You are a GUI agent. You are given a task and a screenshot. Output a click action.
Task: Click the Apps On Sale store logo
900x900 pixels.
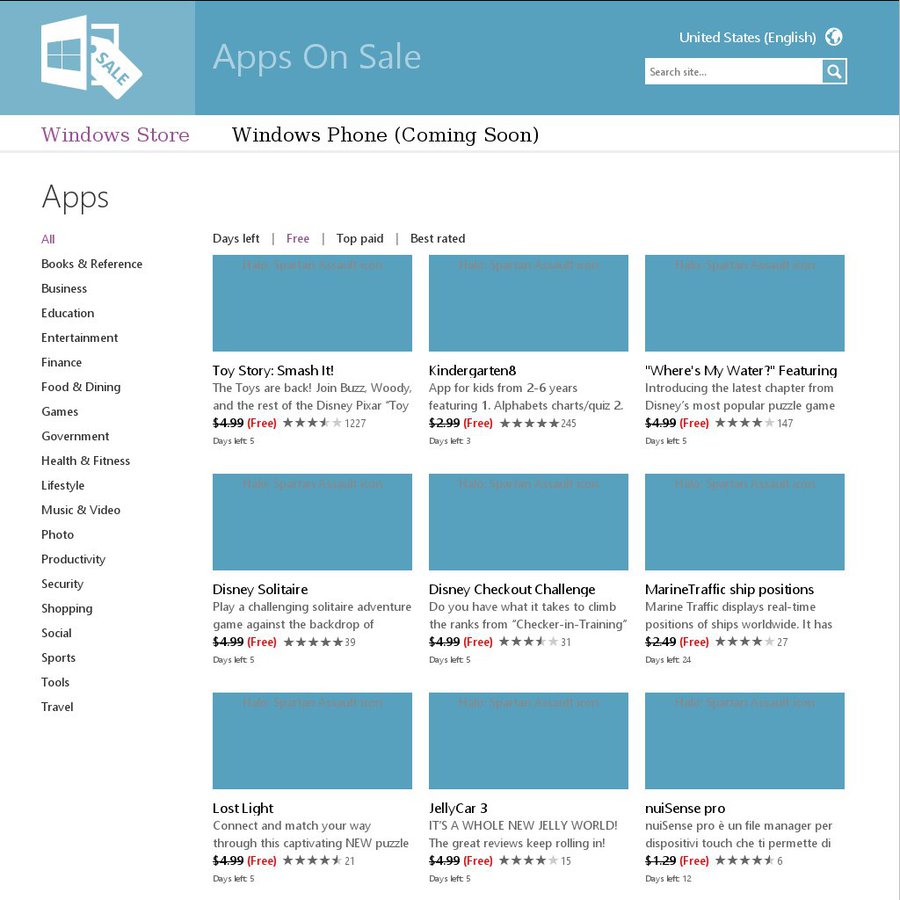[x=92, y=57]
